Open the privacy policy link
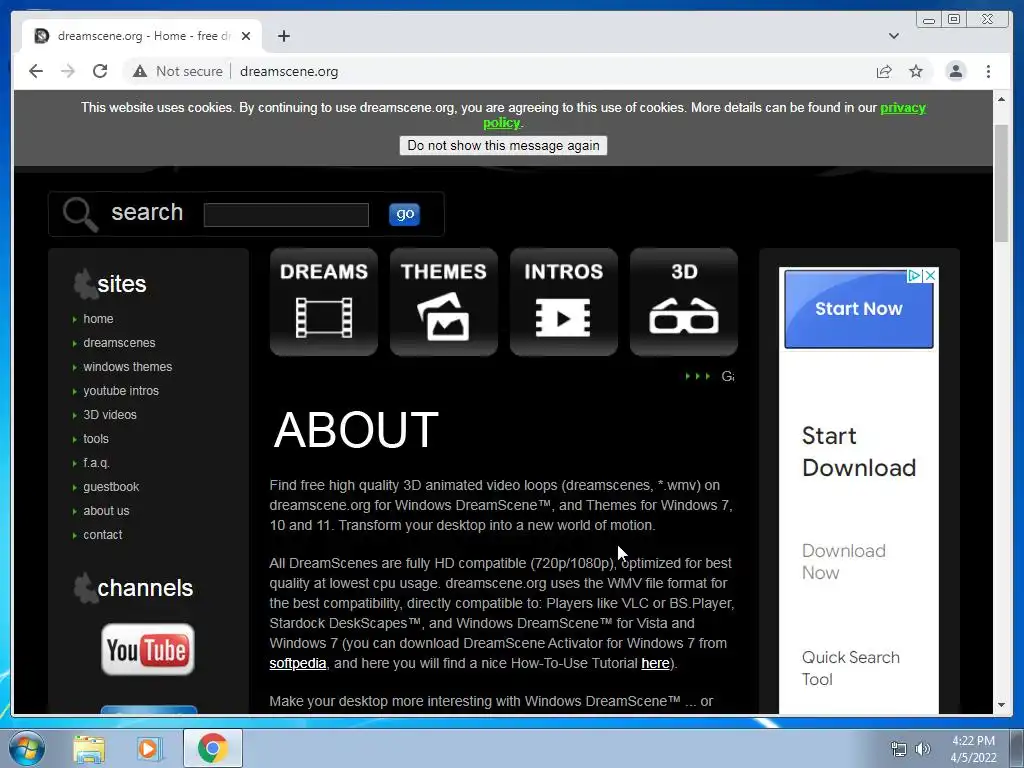 click(x=903, y=108)
